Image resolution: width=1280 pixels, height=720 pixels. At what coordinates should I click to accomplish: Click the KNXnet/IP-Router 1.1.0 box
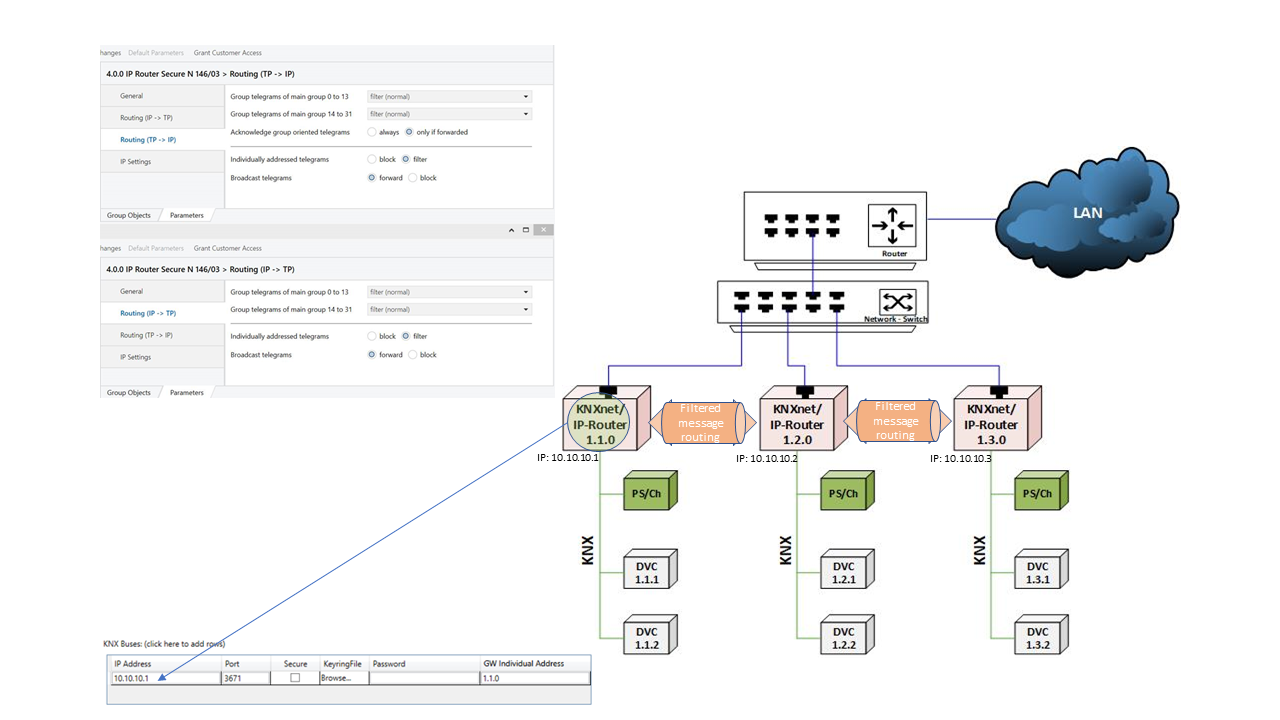pyautogui.click(x=603, y=421)
